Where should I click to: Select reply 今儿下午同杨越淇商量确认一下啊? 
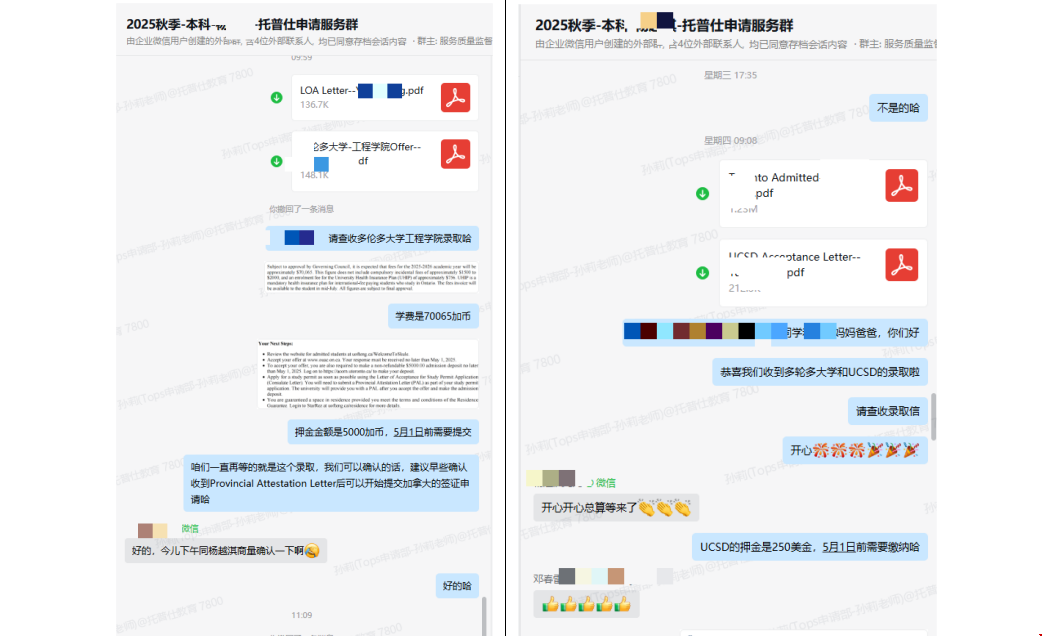click(x=225, y=550)
